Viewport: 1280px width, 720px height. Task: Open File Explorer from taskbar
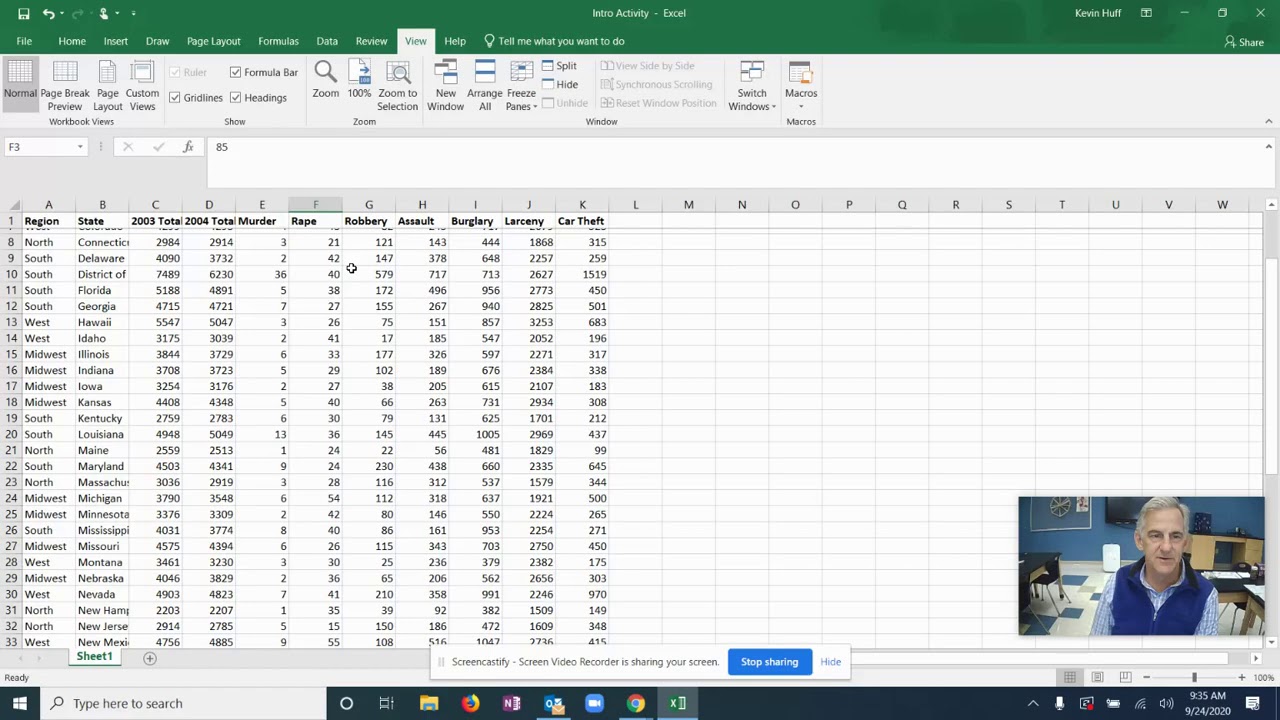click(429, 703)
